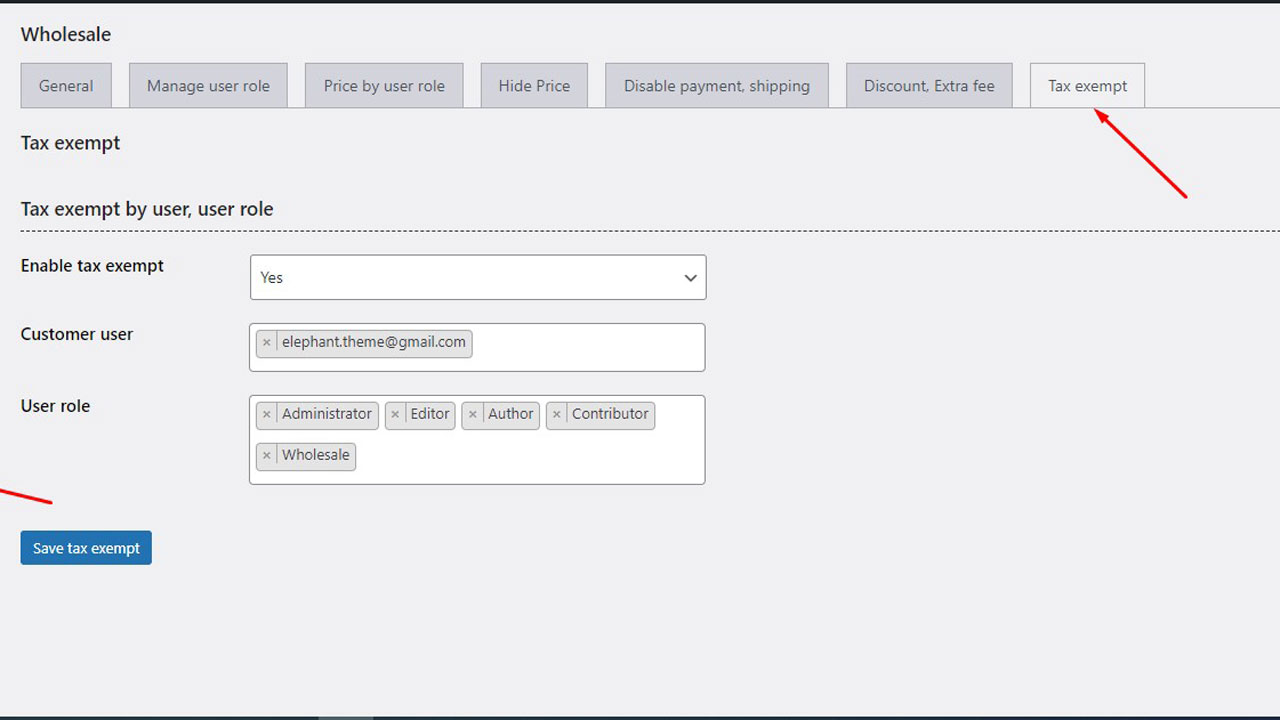Select the Tax exempt tab

pyautogui.click(x=1087, y=86)
